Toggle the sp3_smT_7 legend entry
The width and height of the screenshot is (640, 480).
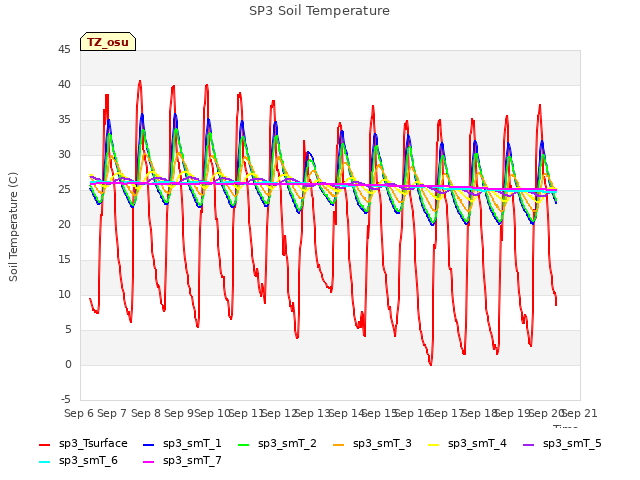pyautogui.click(x=182, y=461)
